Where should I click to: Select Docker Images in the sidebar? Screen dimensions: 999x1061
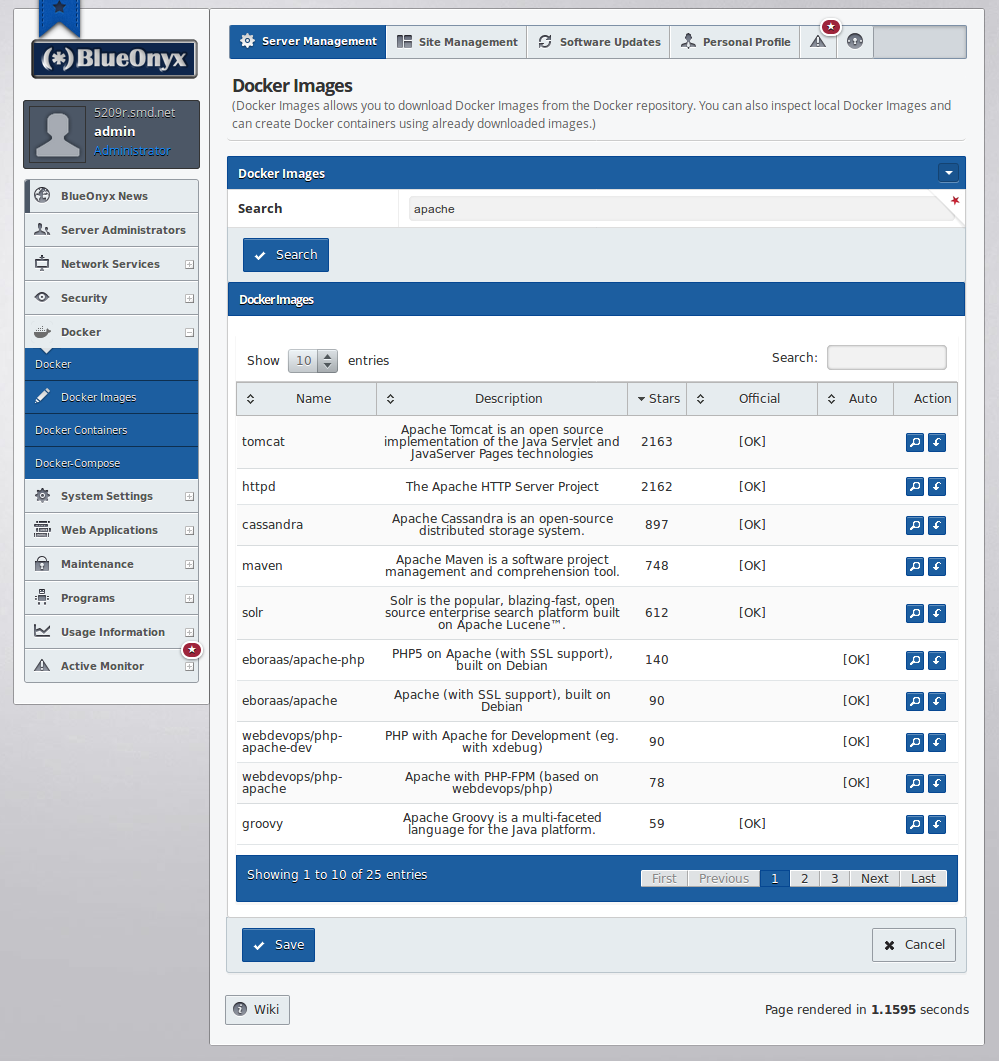(112, 397)
